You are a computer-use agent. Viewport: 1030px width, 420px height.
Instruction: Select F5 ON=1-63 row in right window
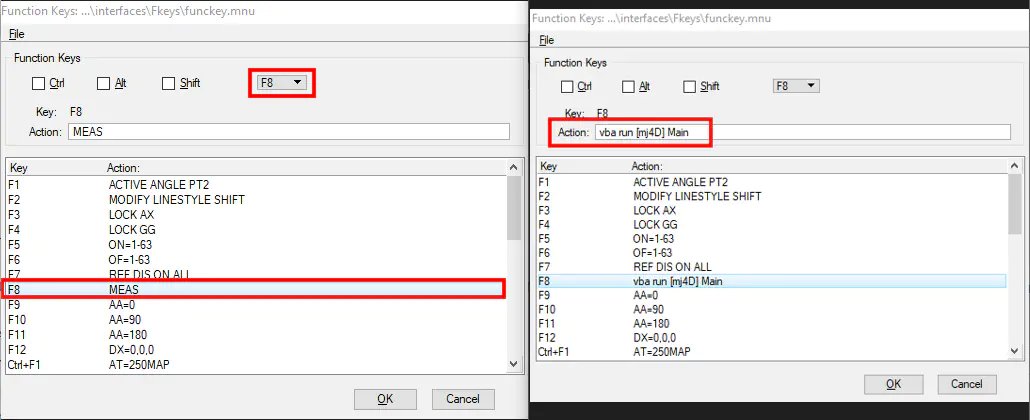772,239
